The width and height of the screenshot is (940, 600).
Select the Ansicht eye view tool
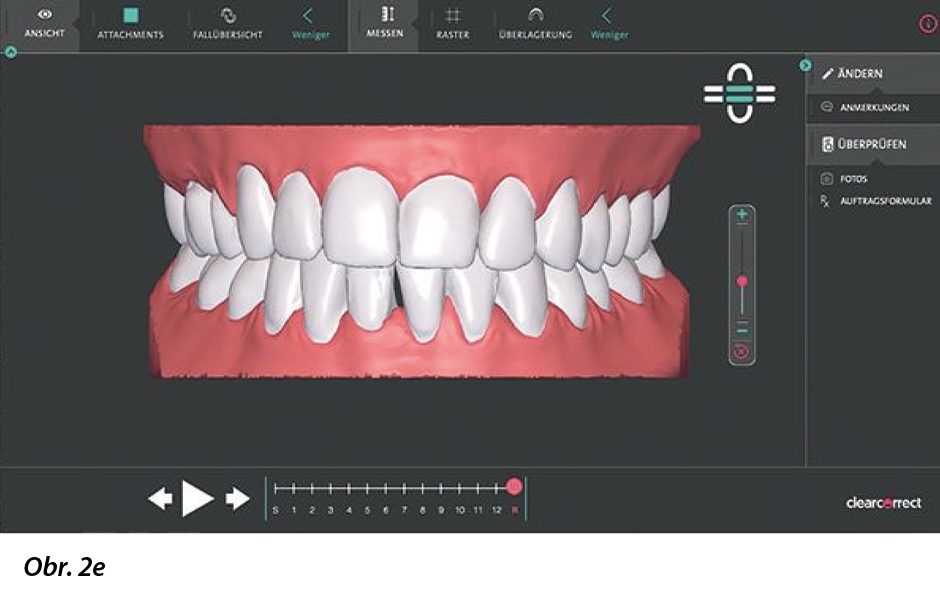click(x=43, y=23)
